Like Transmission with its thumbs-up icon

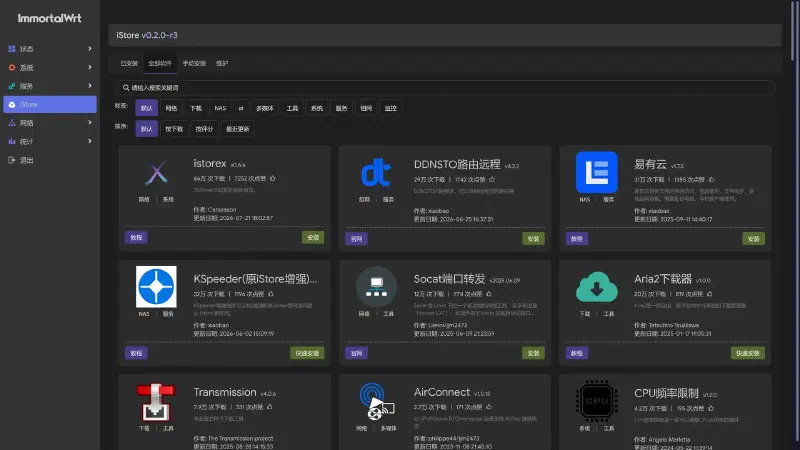[269, 407]
